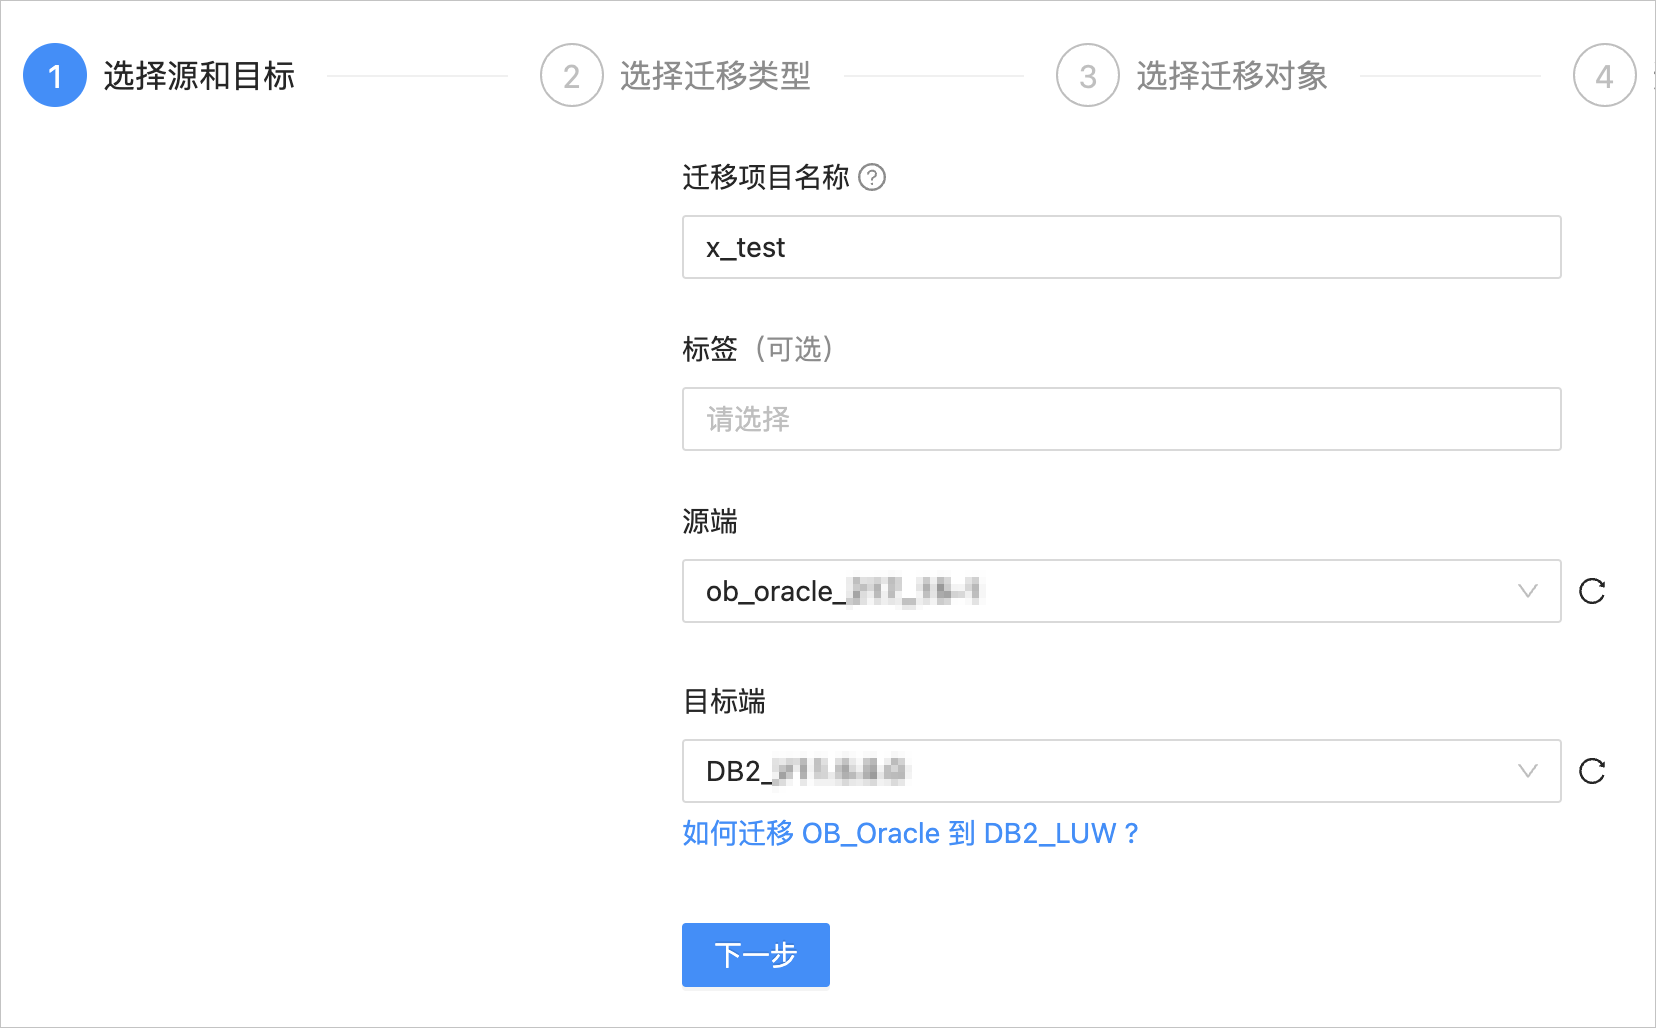Click step 2 number circle
Image resolution: width=1656 pixels, height=1028 pixels.
(571, 75)
